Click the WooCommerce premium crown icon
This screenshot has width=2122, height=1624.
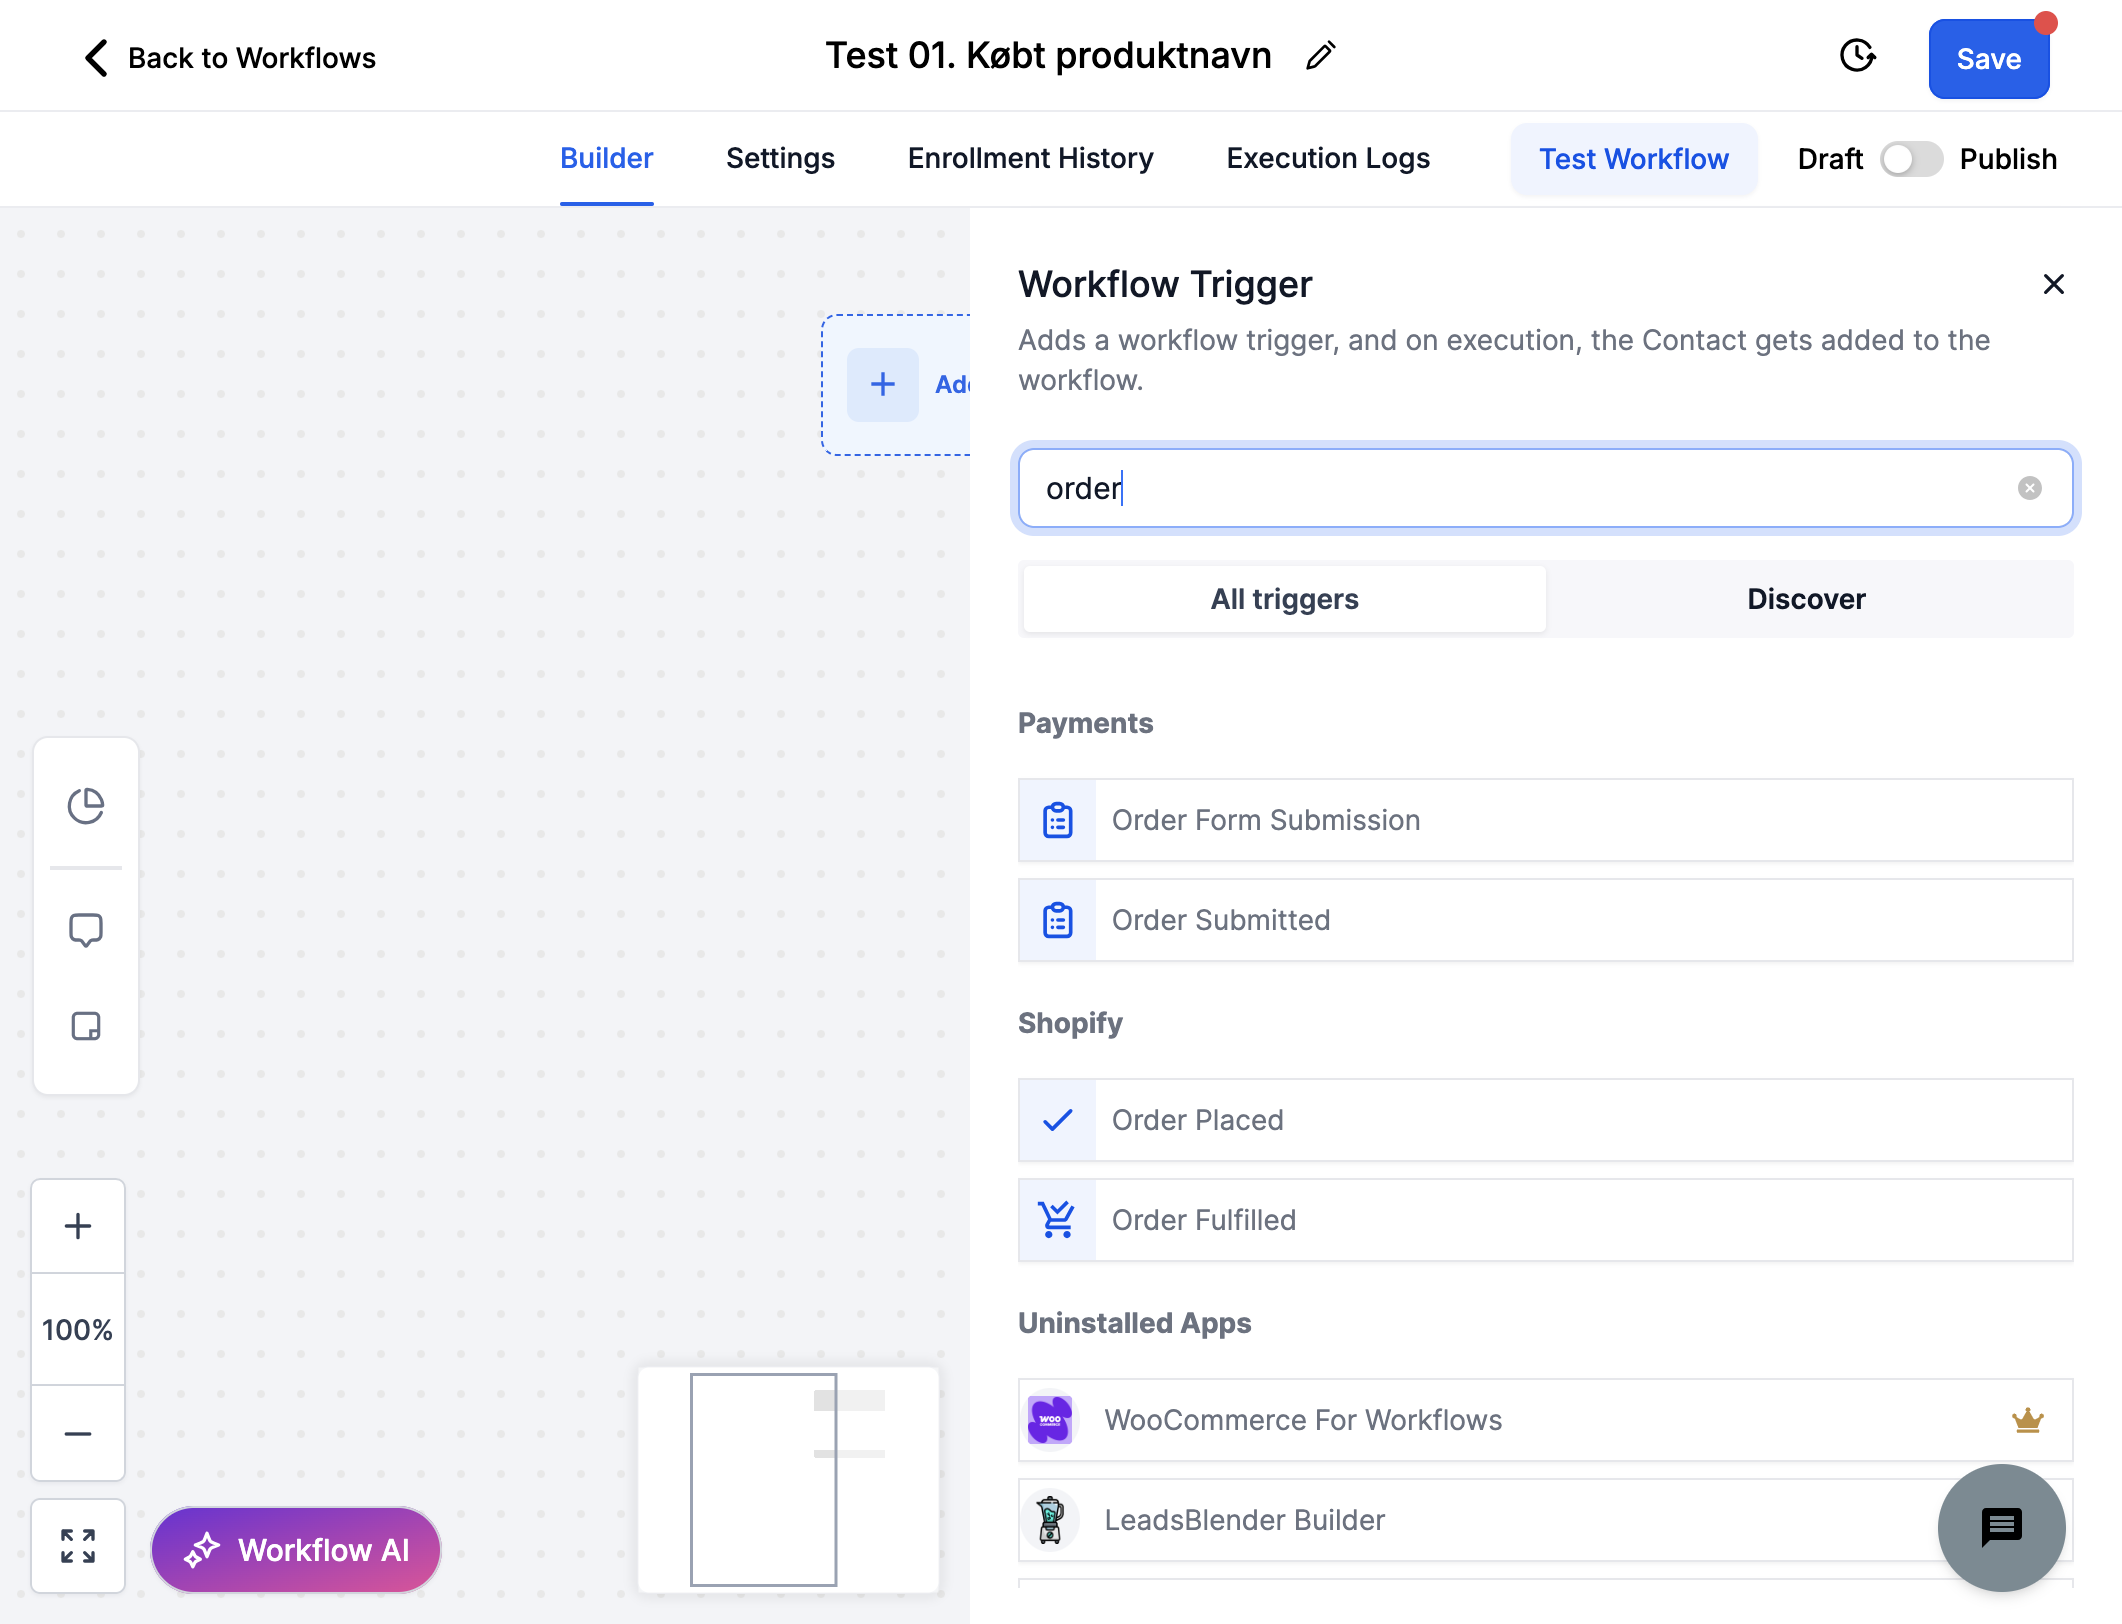(2027, 1420)
